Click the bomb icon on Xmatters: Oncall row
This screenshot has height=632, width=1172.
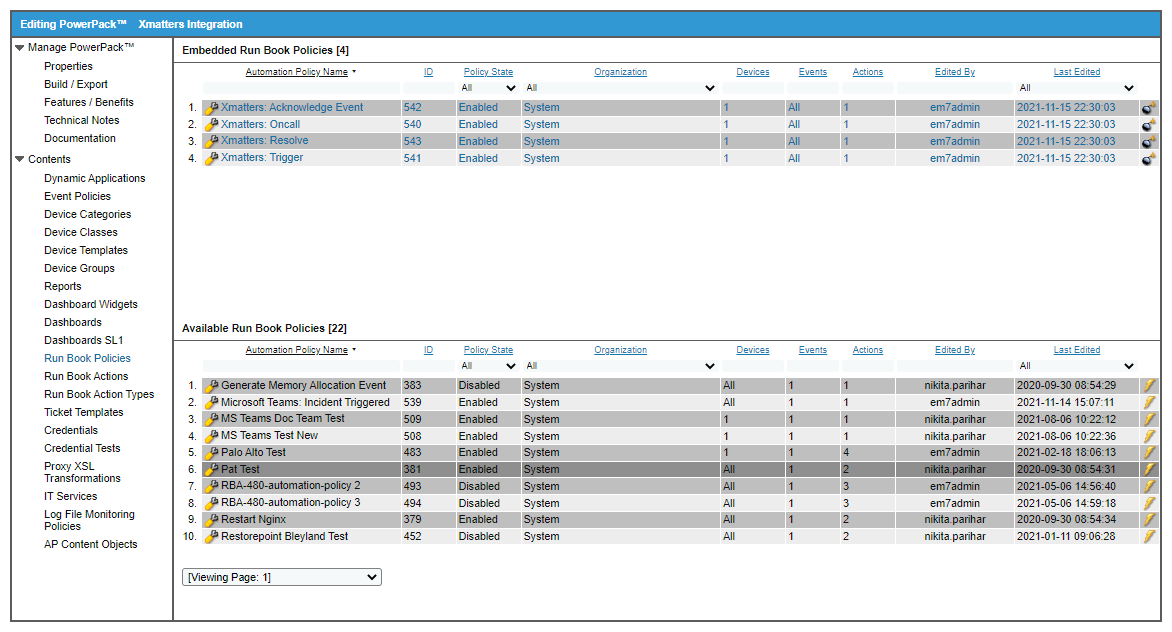[1149, 125]
